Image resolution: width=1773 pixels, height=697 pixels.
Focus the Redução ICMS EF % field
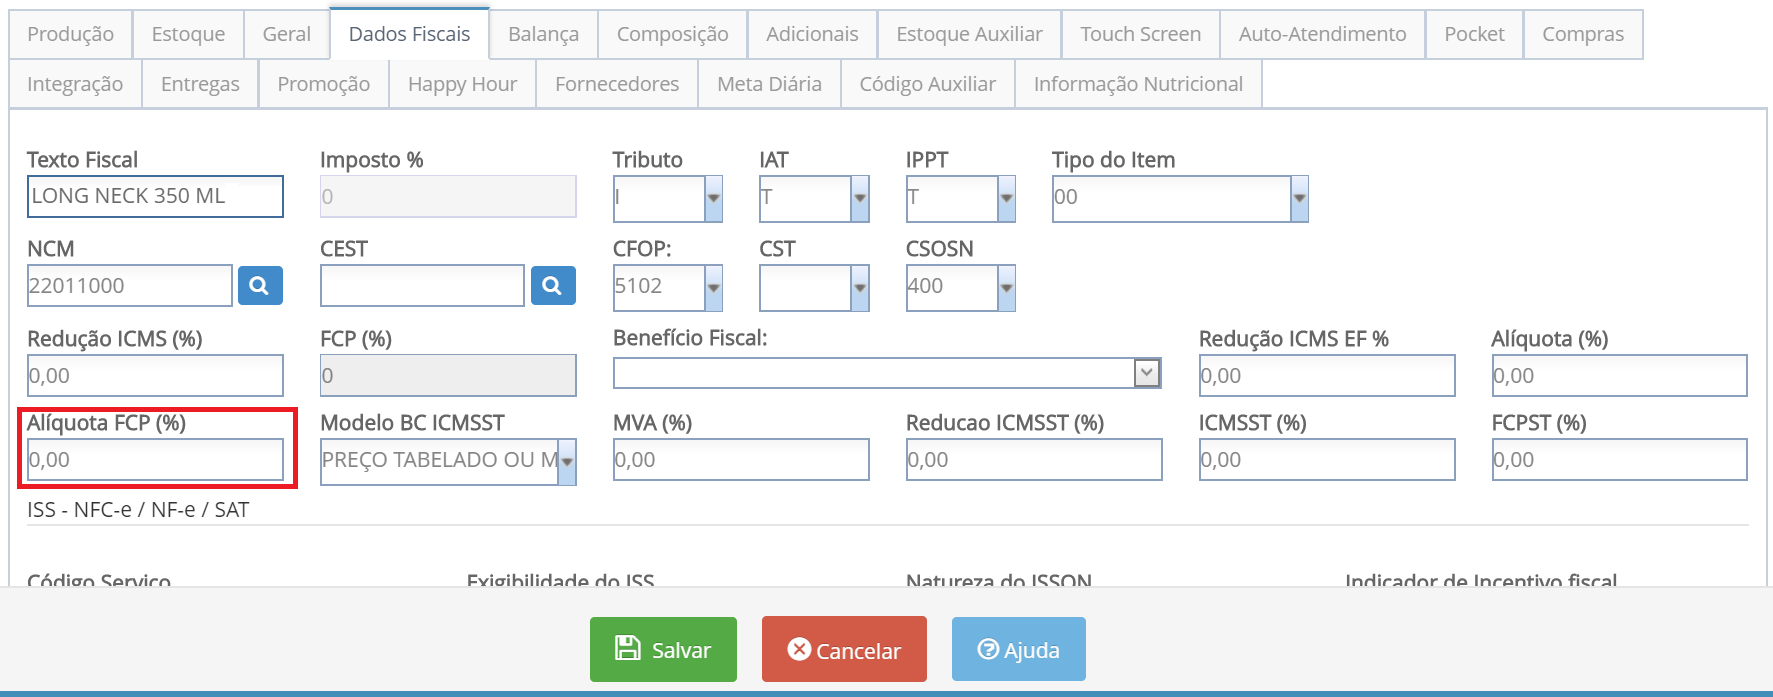tap(1327, 376)
